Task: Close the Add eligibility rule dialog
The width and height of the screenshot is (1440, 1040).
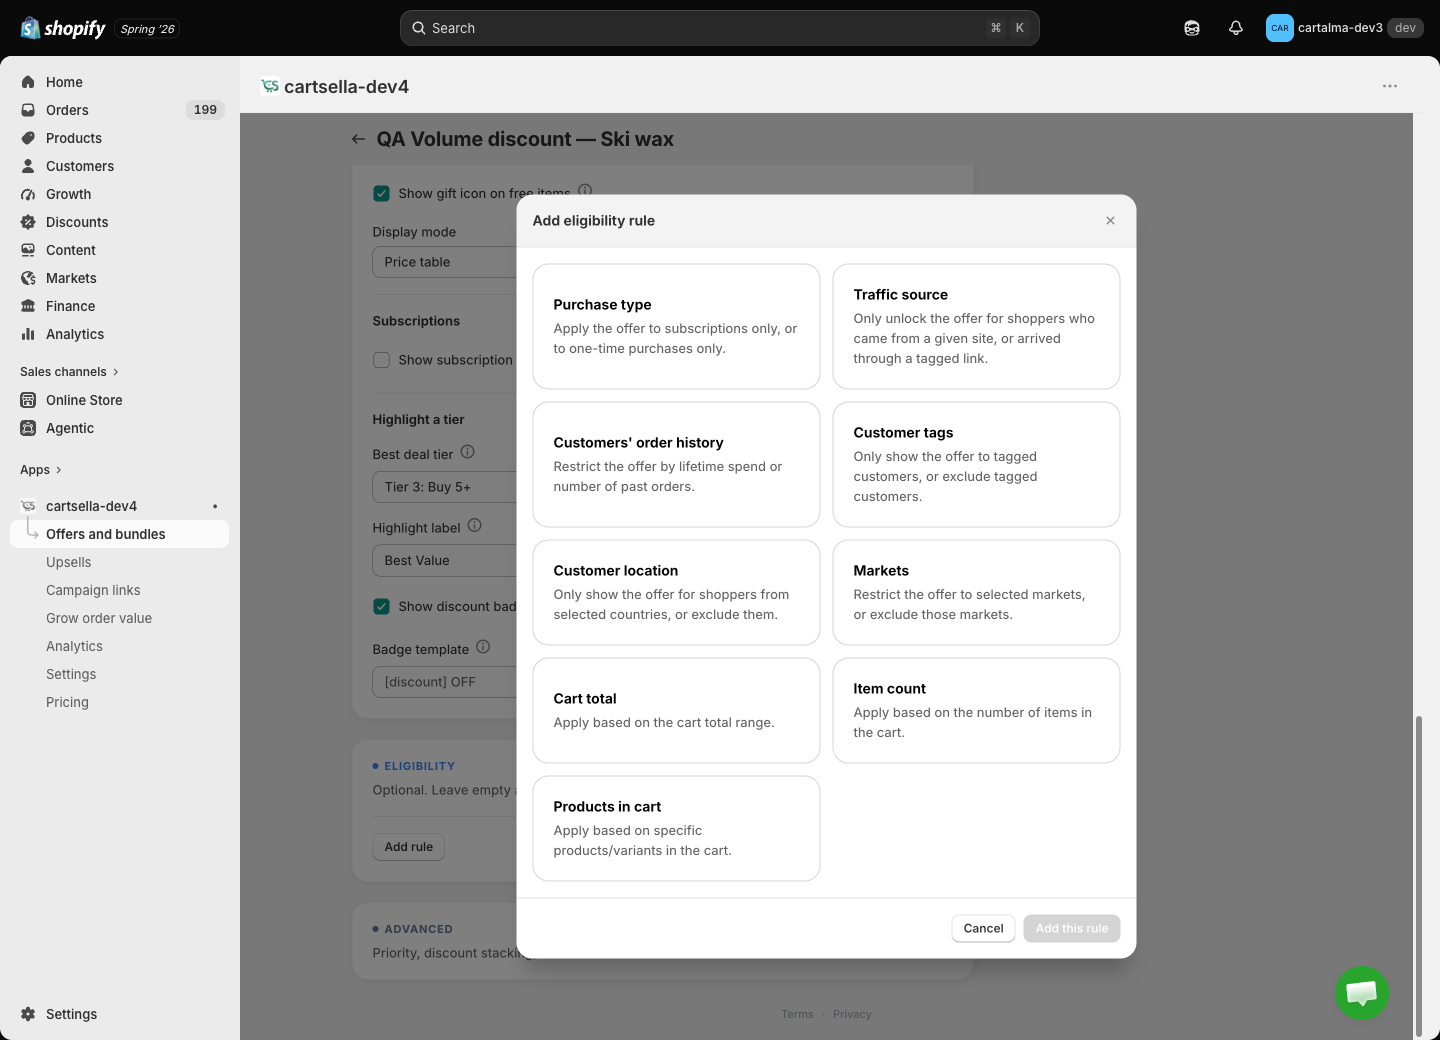Action: point(1110,221)
